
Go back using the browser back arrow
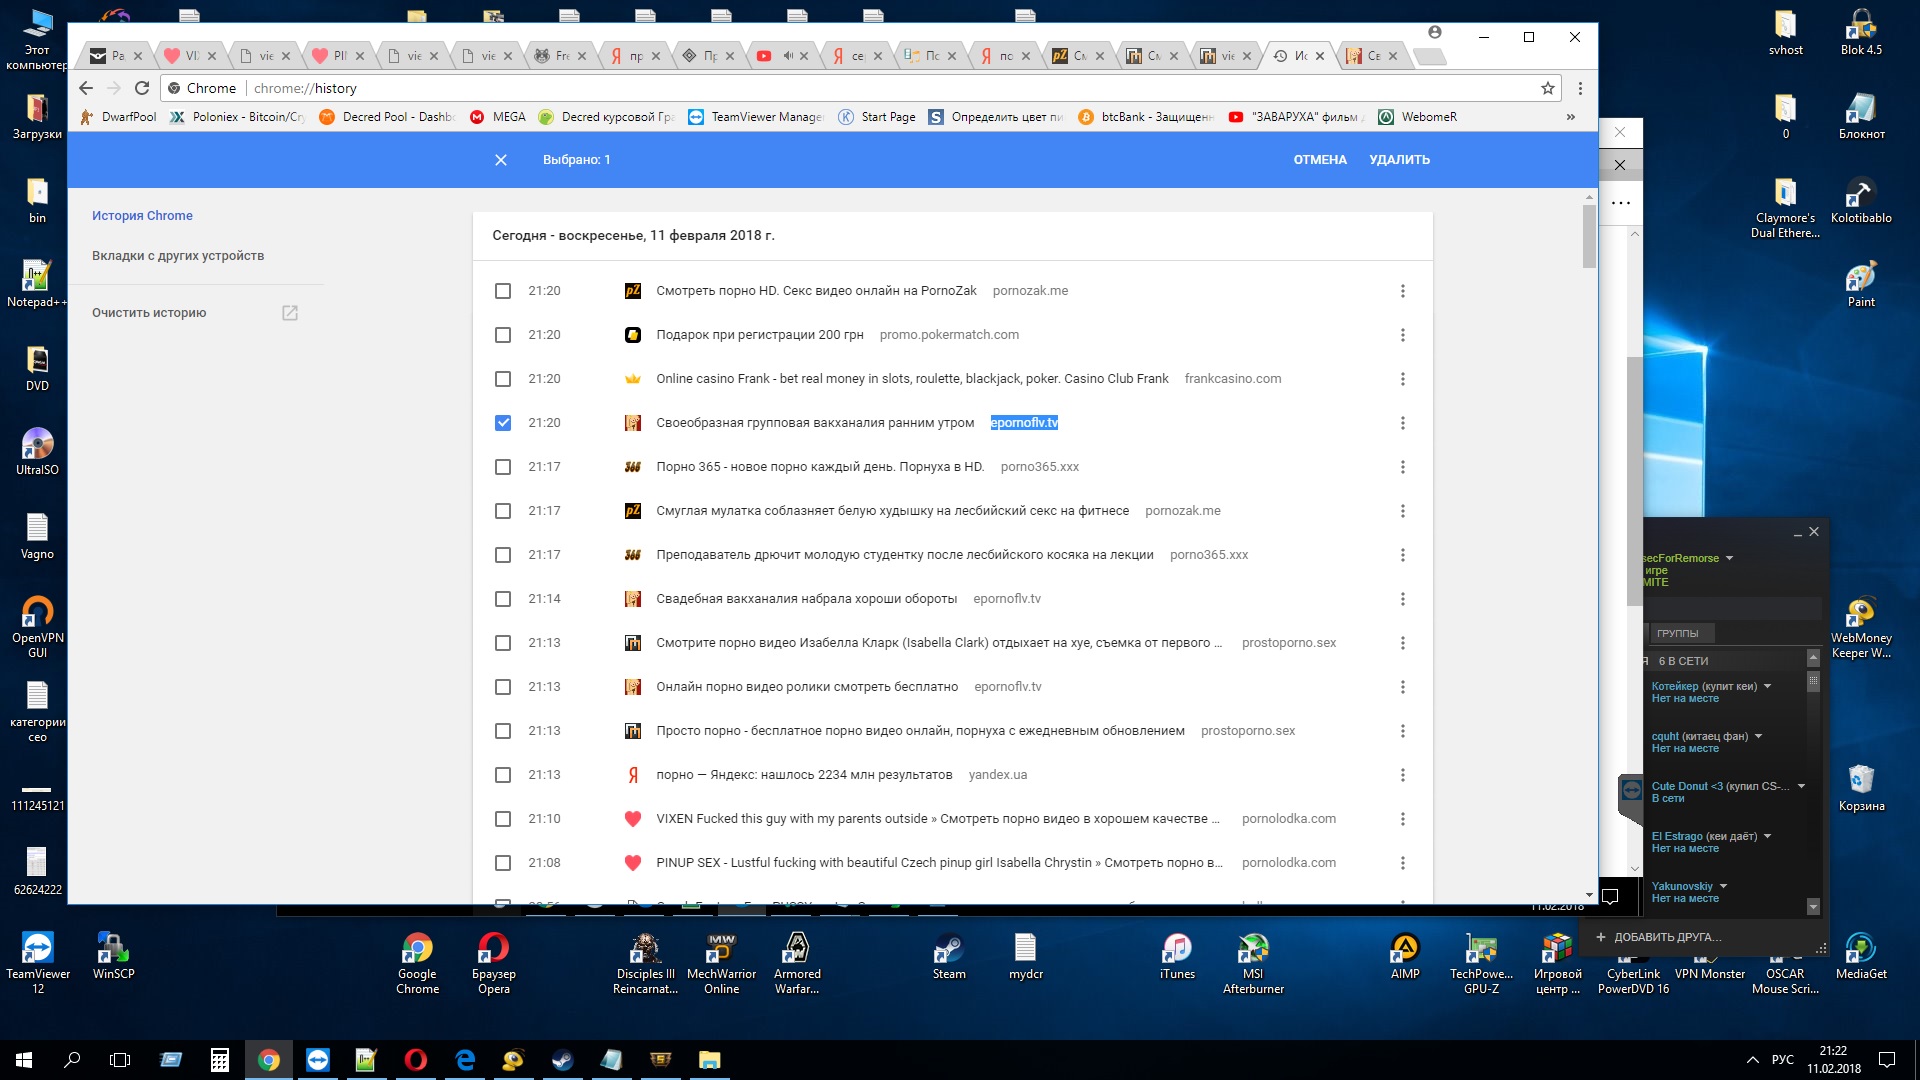(86, 88)
